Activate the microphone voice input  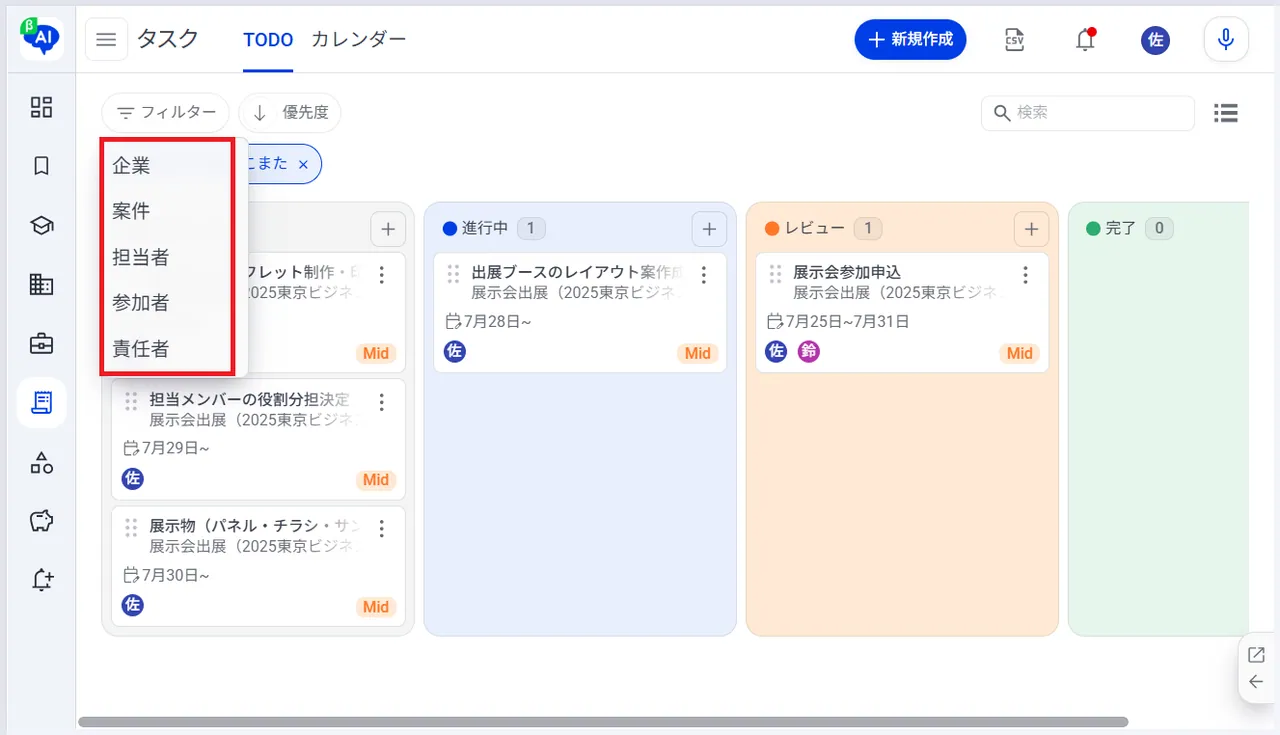point(1225,40)
